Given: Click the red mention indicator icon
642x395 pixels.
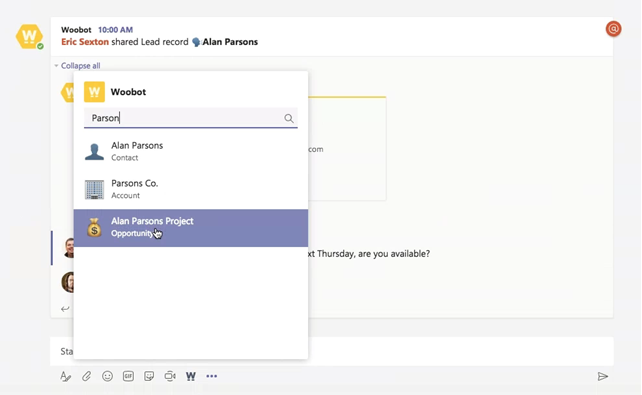Looking at the screenshot, I should (613, 29).
